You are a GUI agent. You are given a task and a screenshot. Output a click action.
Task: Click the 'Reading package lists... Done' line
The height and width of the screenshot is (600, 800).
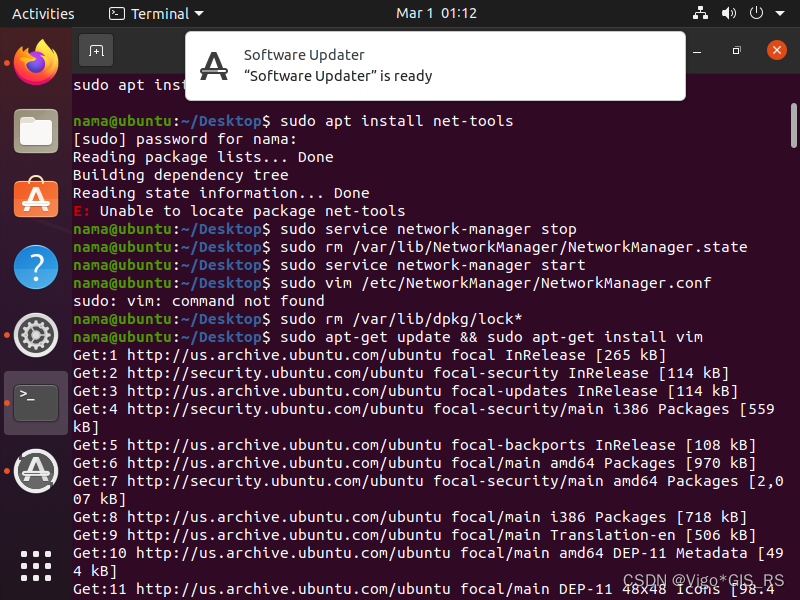click(x=203, y=157)
